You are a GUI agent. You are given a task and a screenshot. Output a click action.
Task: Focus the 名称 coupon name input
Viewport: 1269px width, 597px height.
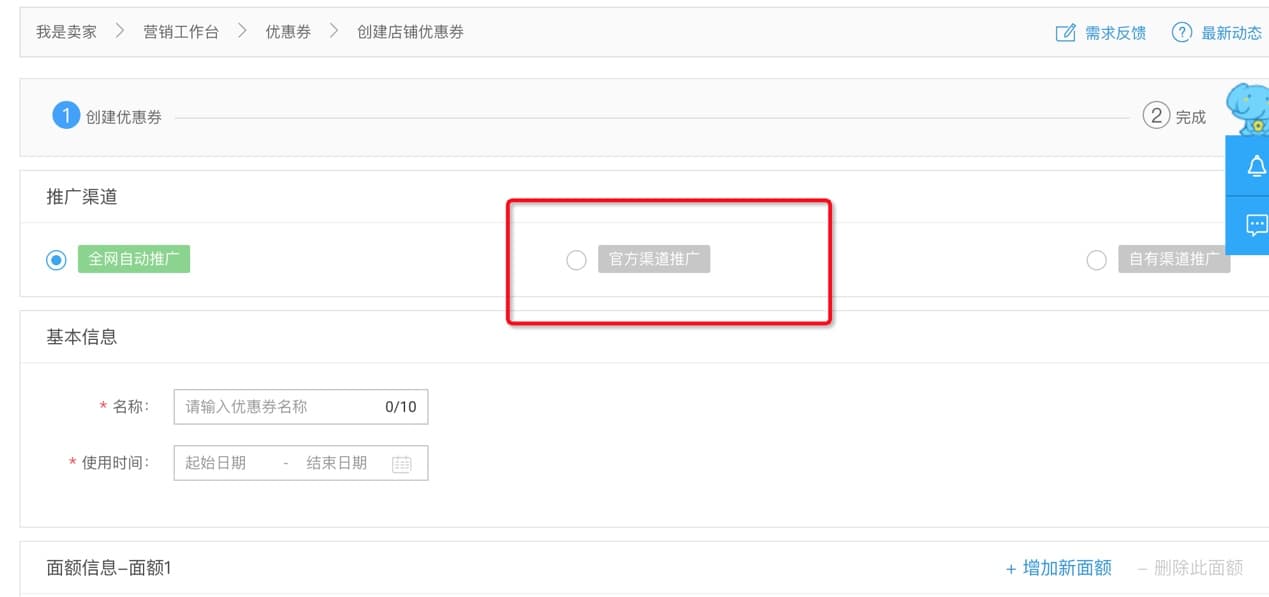(x=278, y=407)
